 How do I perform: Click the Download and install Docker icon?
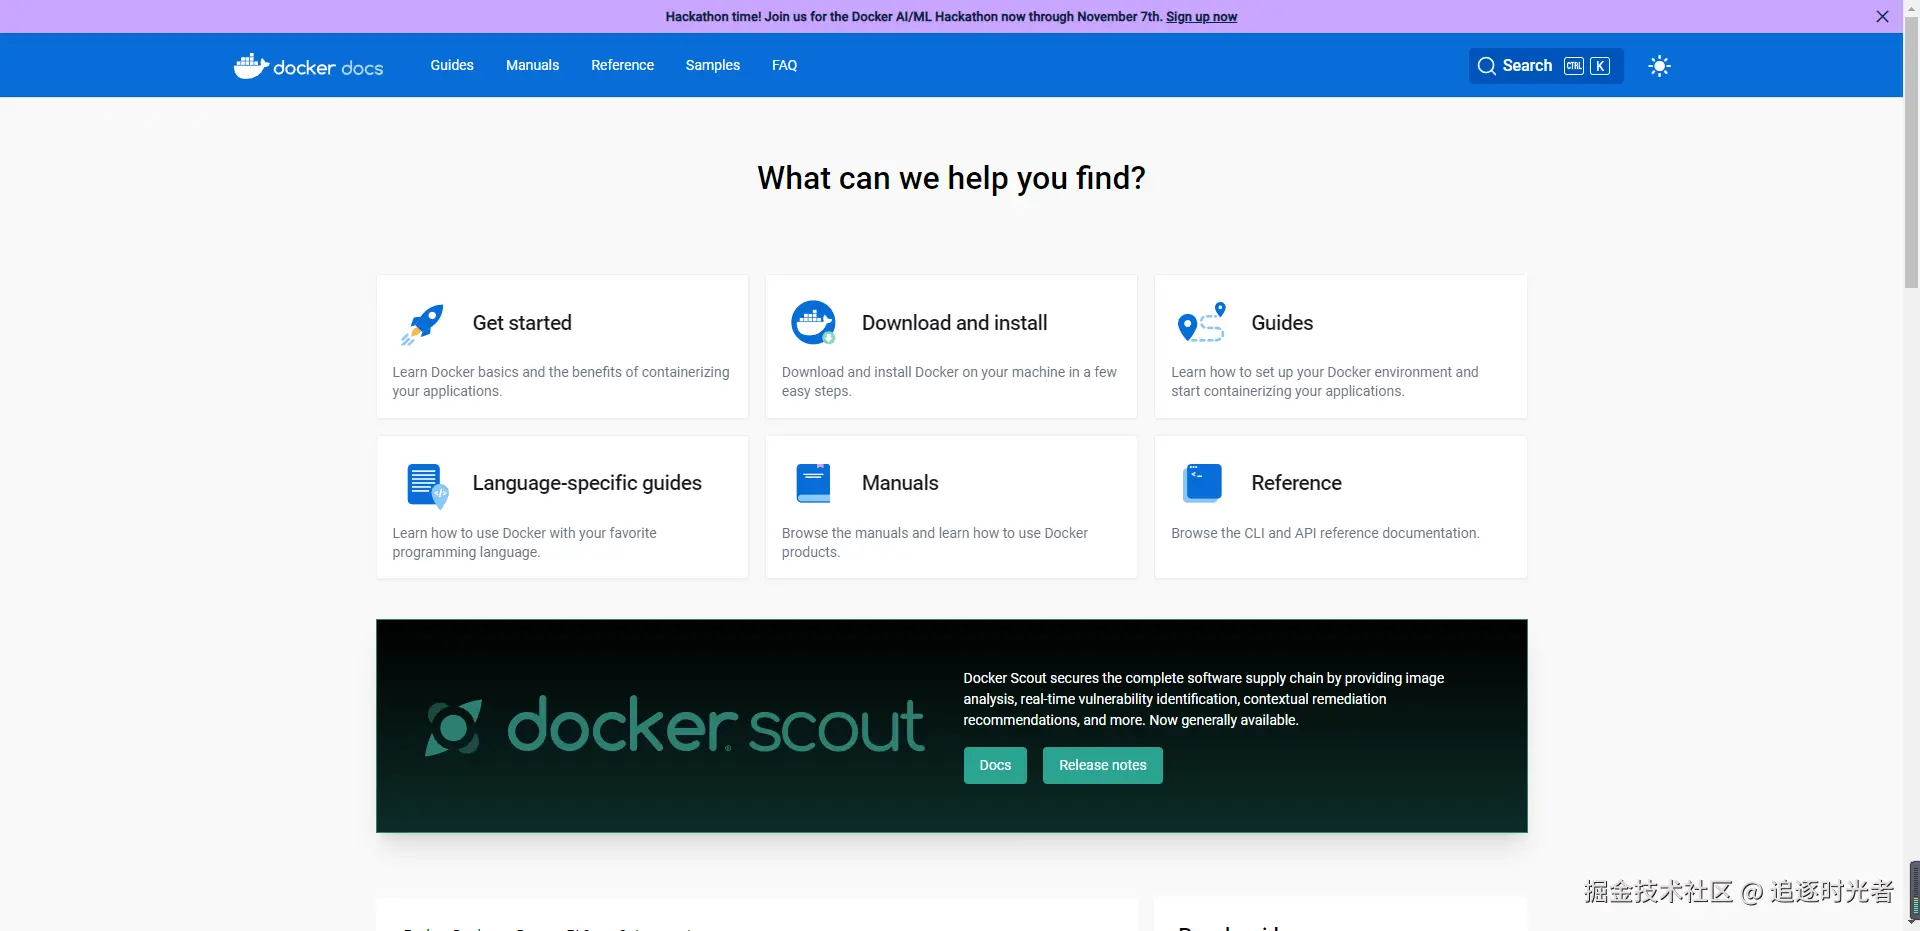pos(813,323)
